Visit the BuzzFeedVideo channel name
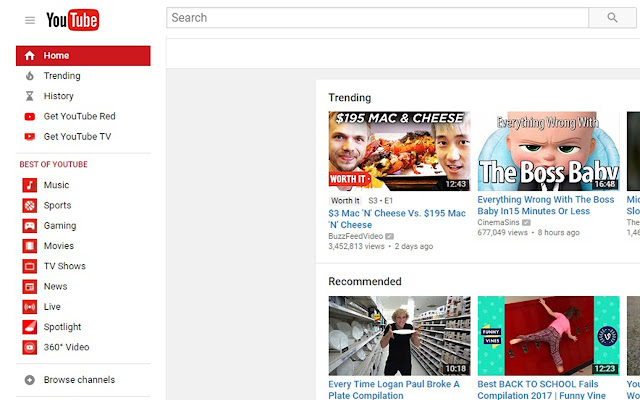 pyautogui.click(x=356, y=236)
